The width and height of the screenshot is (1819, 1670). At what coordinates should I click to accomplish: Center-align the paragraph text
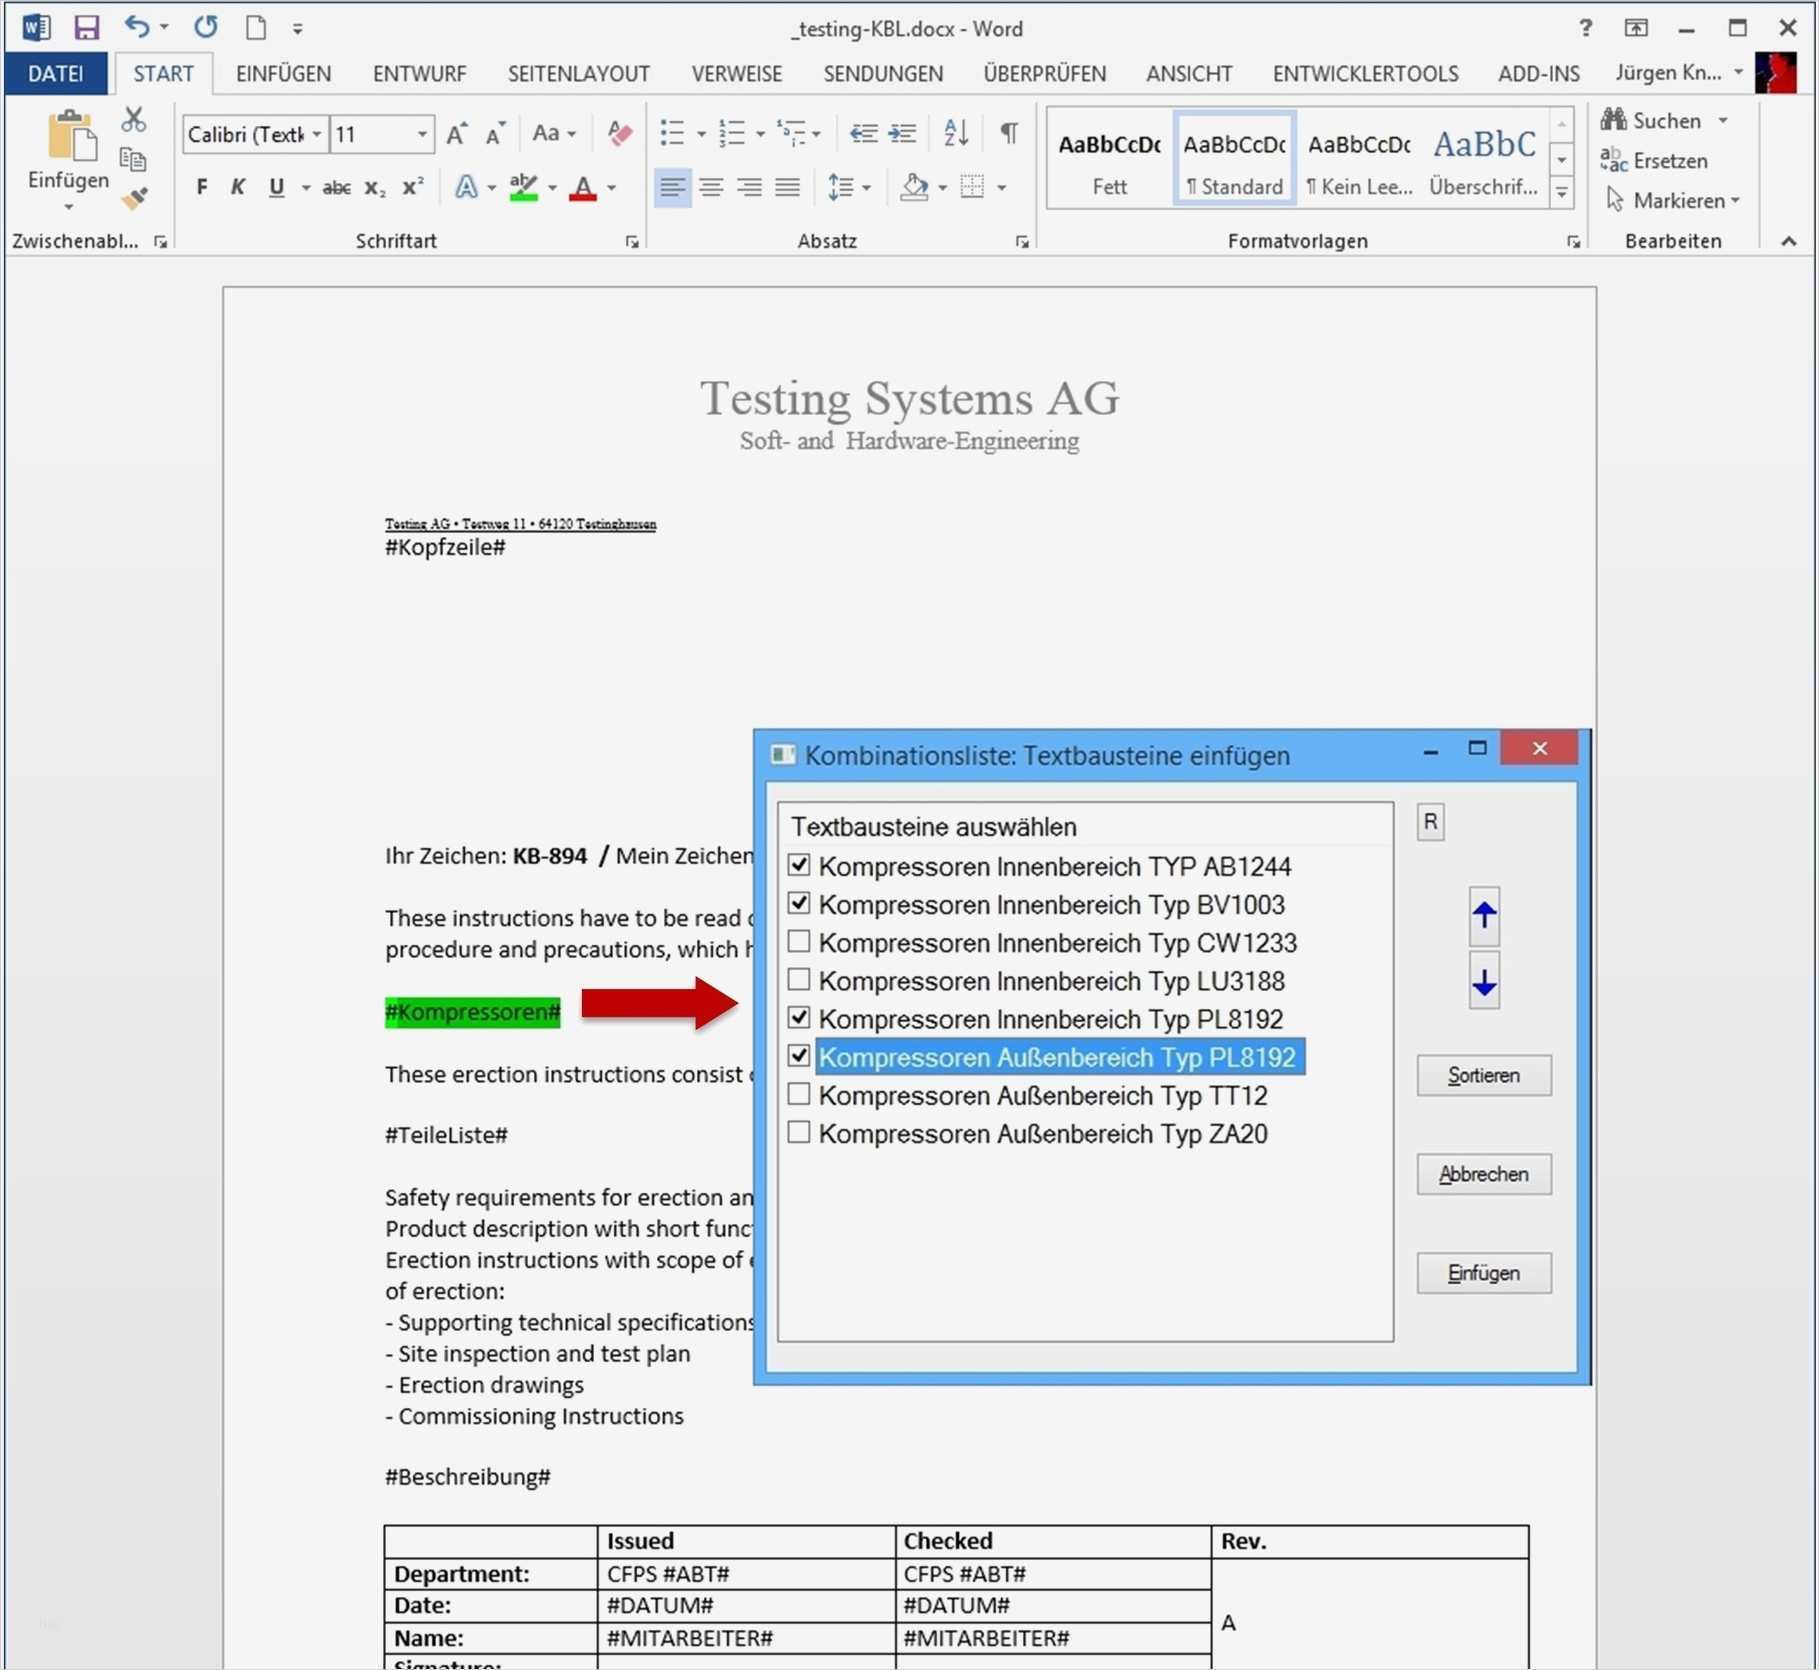[x=711, y=187]
